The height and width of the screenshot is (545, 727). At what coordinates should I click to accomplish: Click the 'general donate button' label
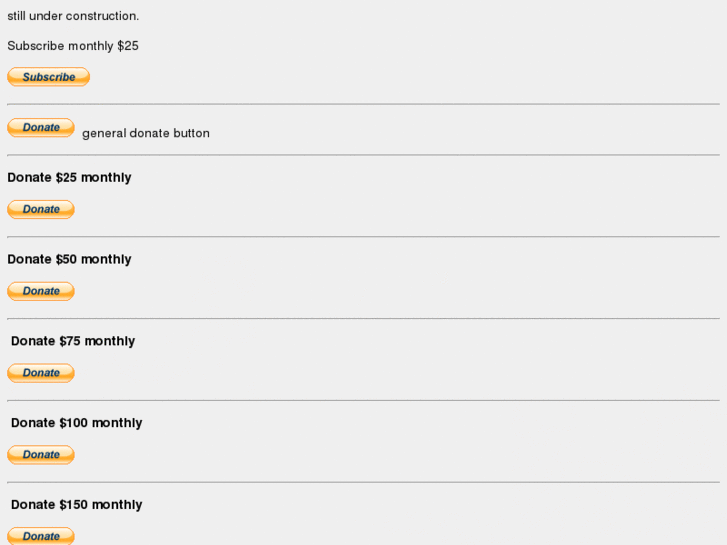point(146,133)
